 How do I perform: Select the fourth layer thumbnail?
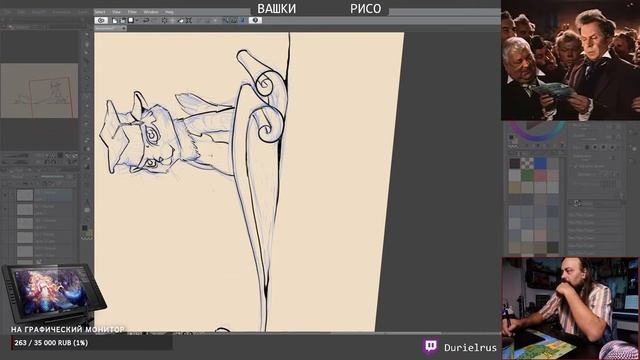point(25,237)
